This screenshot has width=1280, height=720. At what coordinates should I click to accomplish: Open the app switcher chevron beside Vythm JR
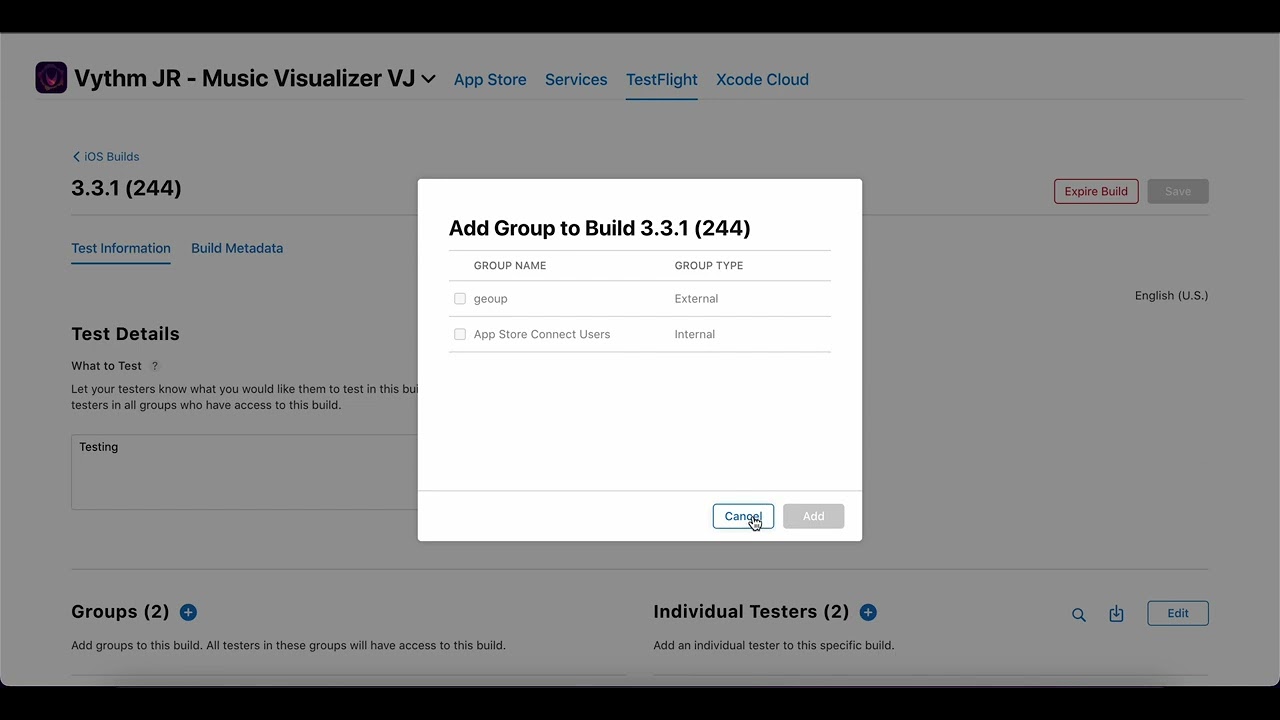[428, 79]
